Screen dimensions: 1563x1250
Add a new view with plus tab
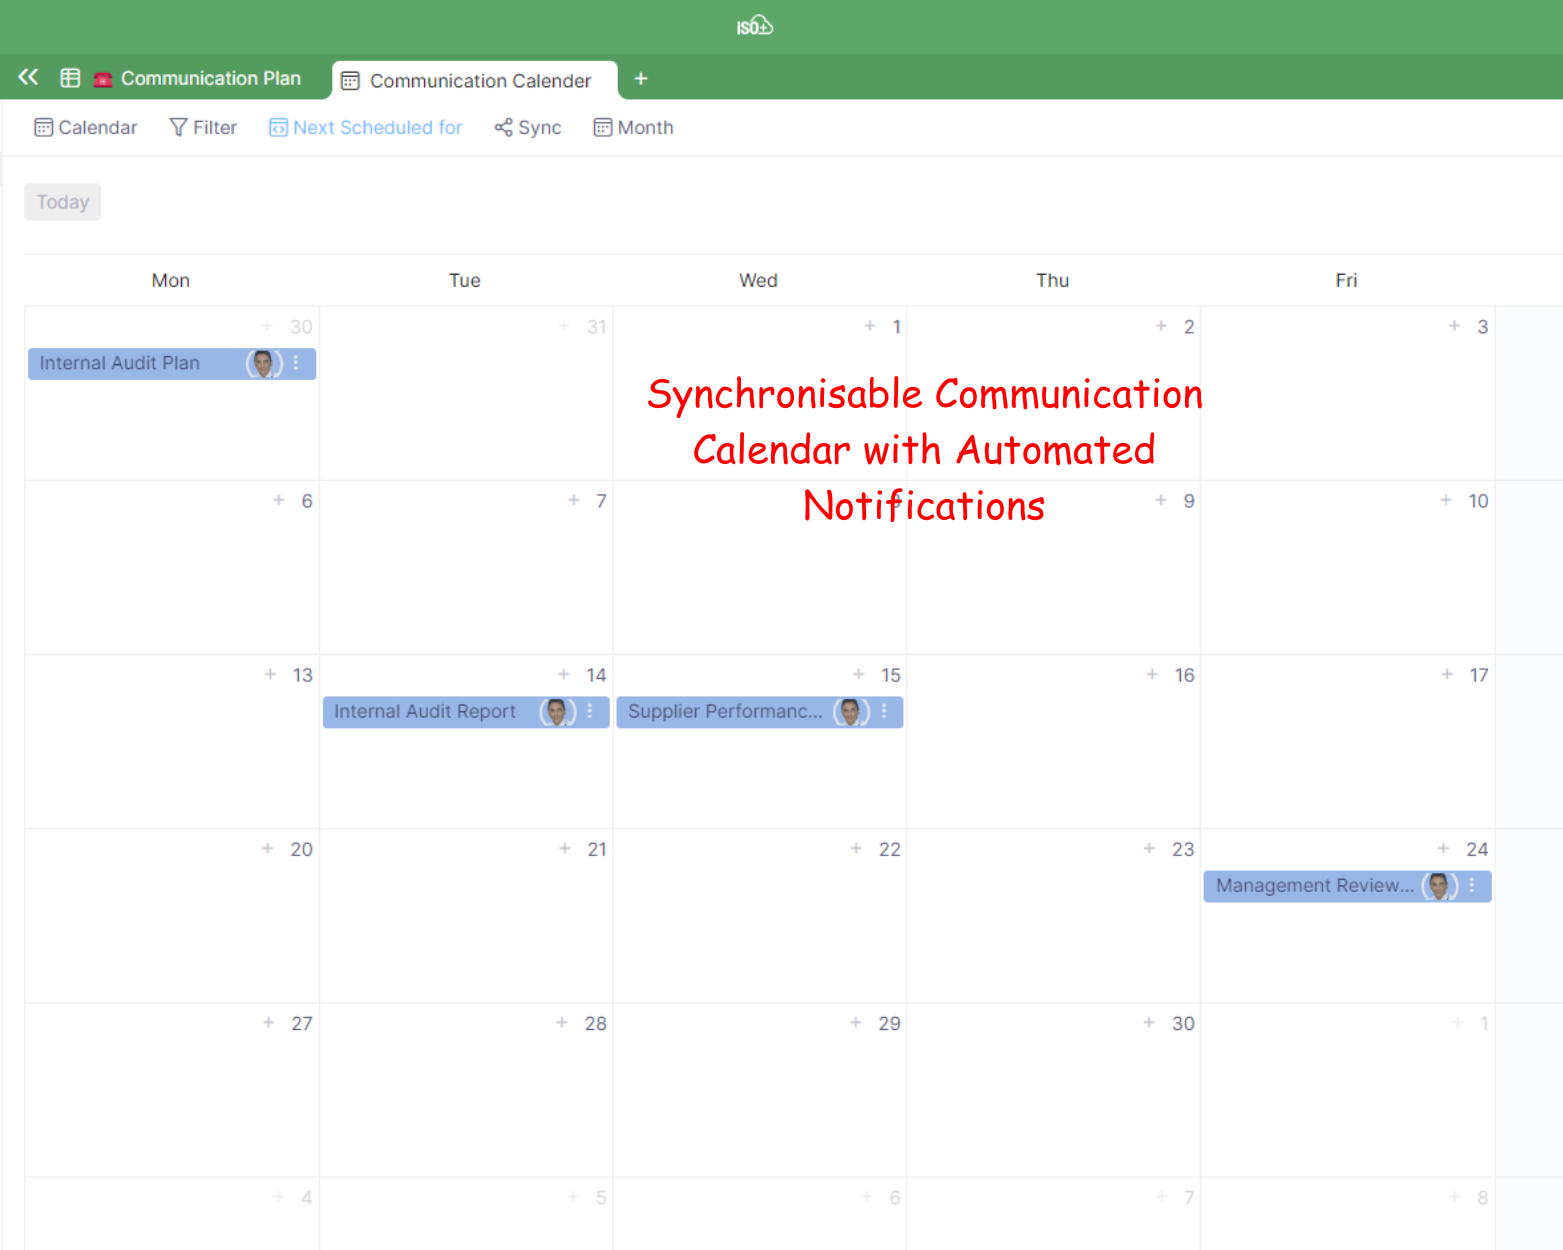pyautogui.click(x=641, y=79)
